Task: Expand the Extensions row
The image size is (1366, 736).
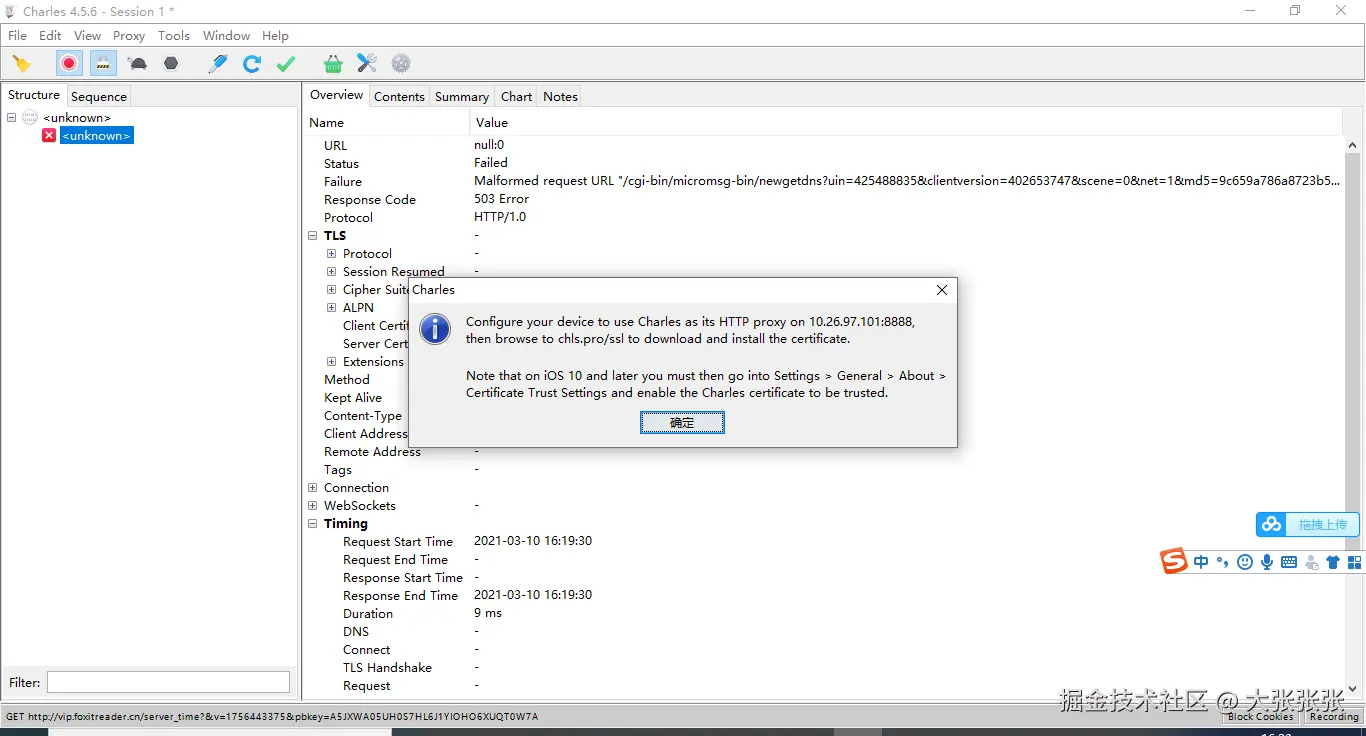Action: pyautogui.click(x=331, y=362)
